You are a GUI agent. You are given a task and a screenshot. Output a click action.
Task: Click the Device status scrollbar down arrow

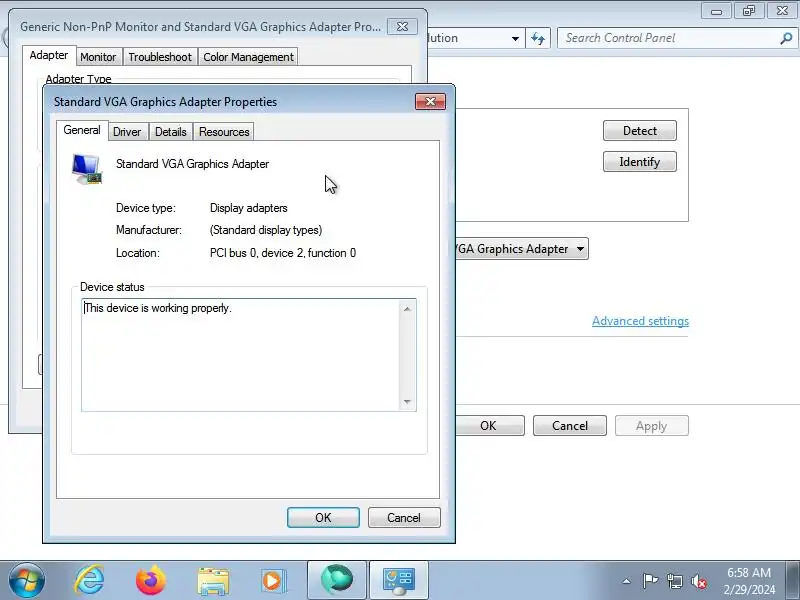point(407,402)
